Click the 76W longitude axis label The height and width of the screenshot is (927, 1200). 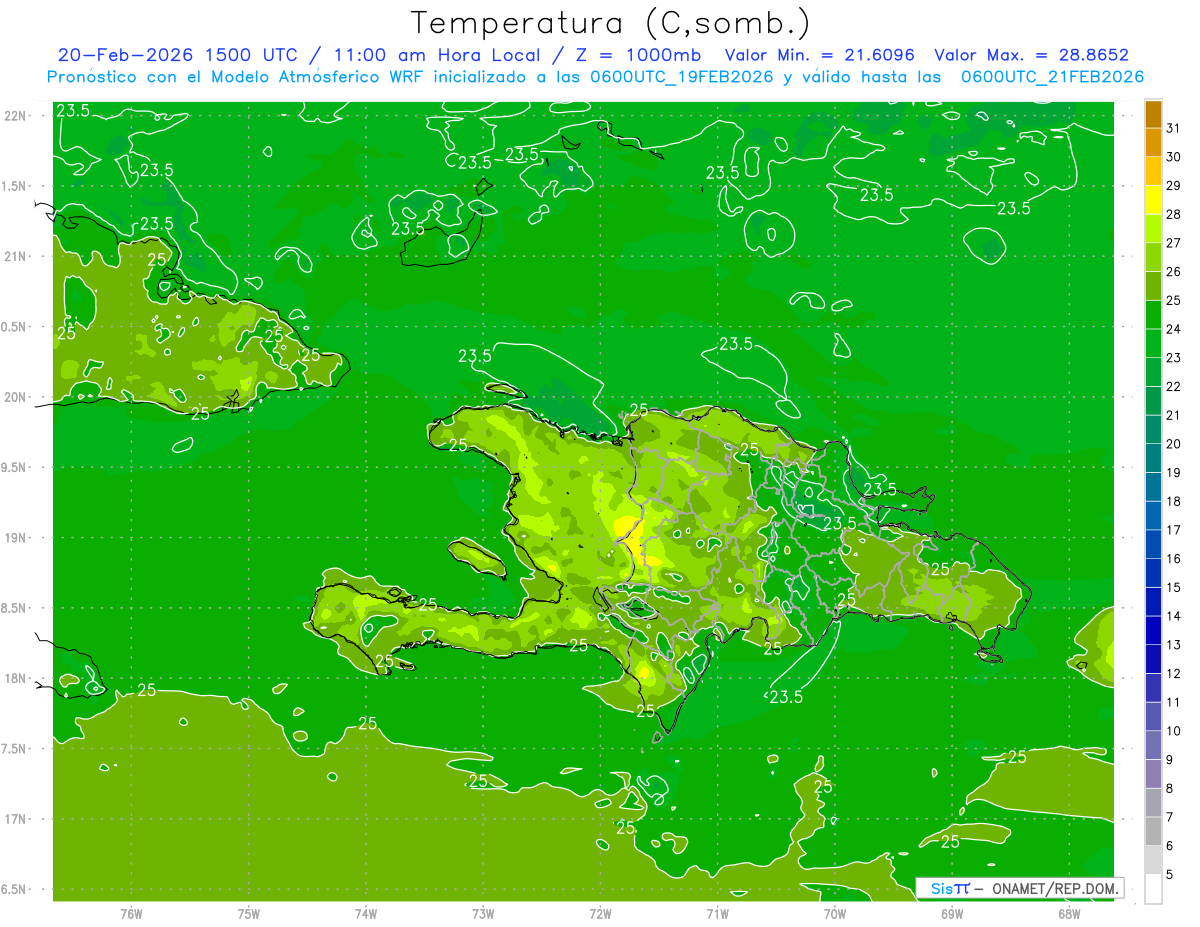pos(131,914)
